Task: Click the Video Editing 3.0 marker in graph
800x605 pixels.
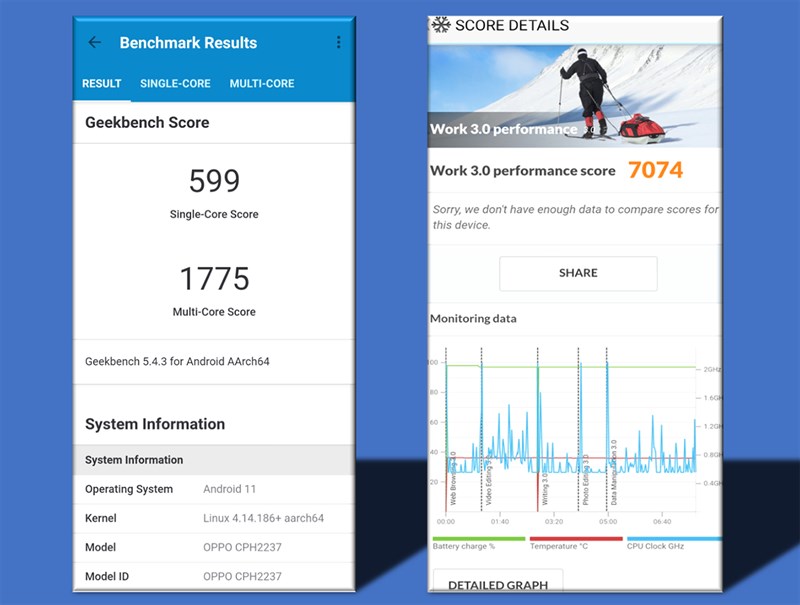Action: coord(488,480)
